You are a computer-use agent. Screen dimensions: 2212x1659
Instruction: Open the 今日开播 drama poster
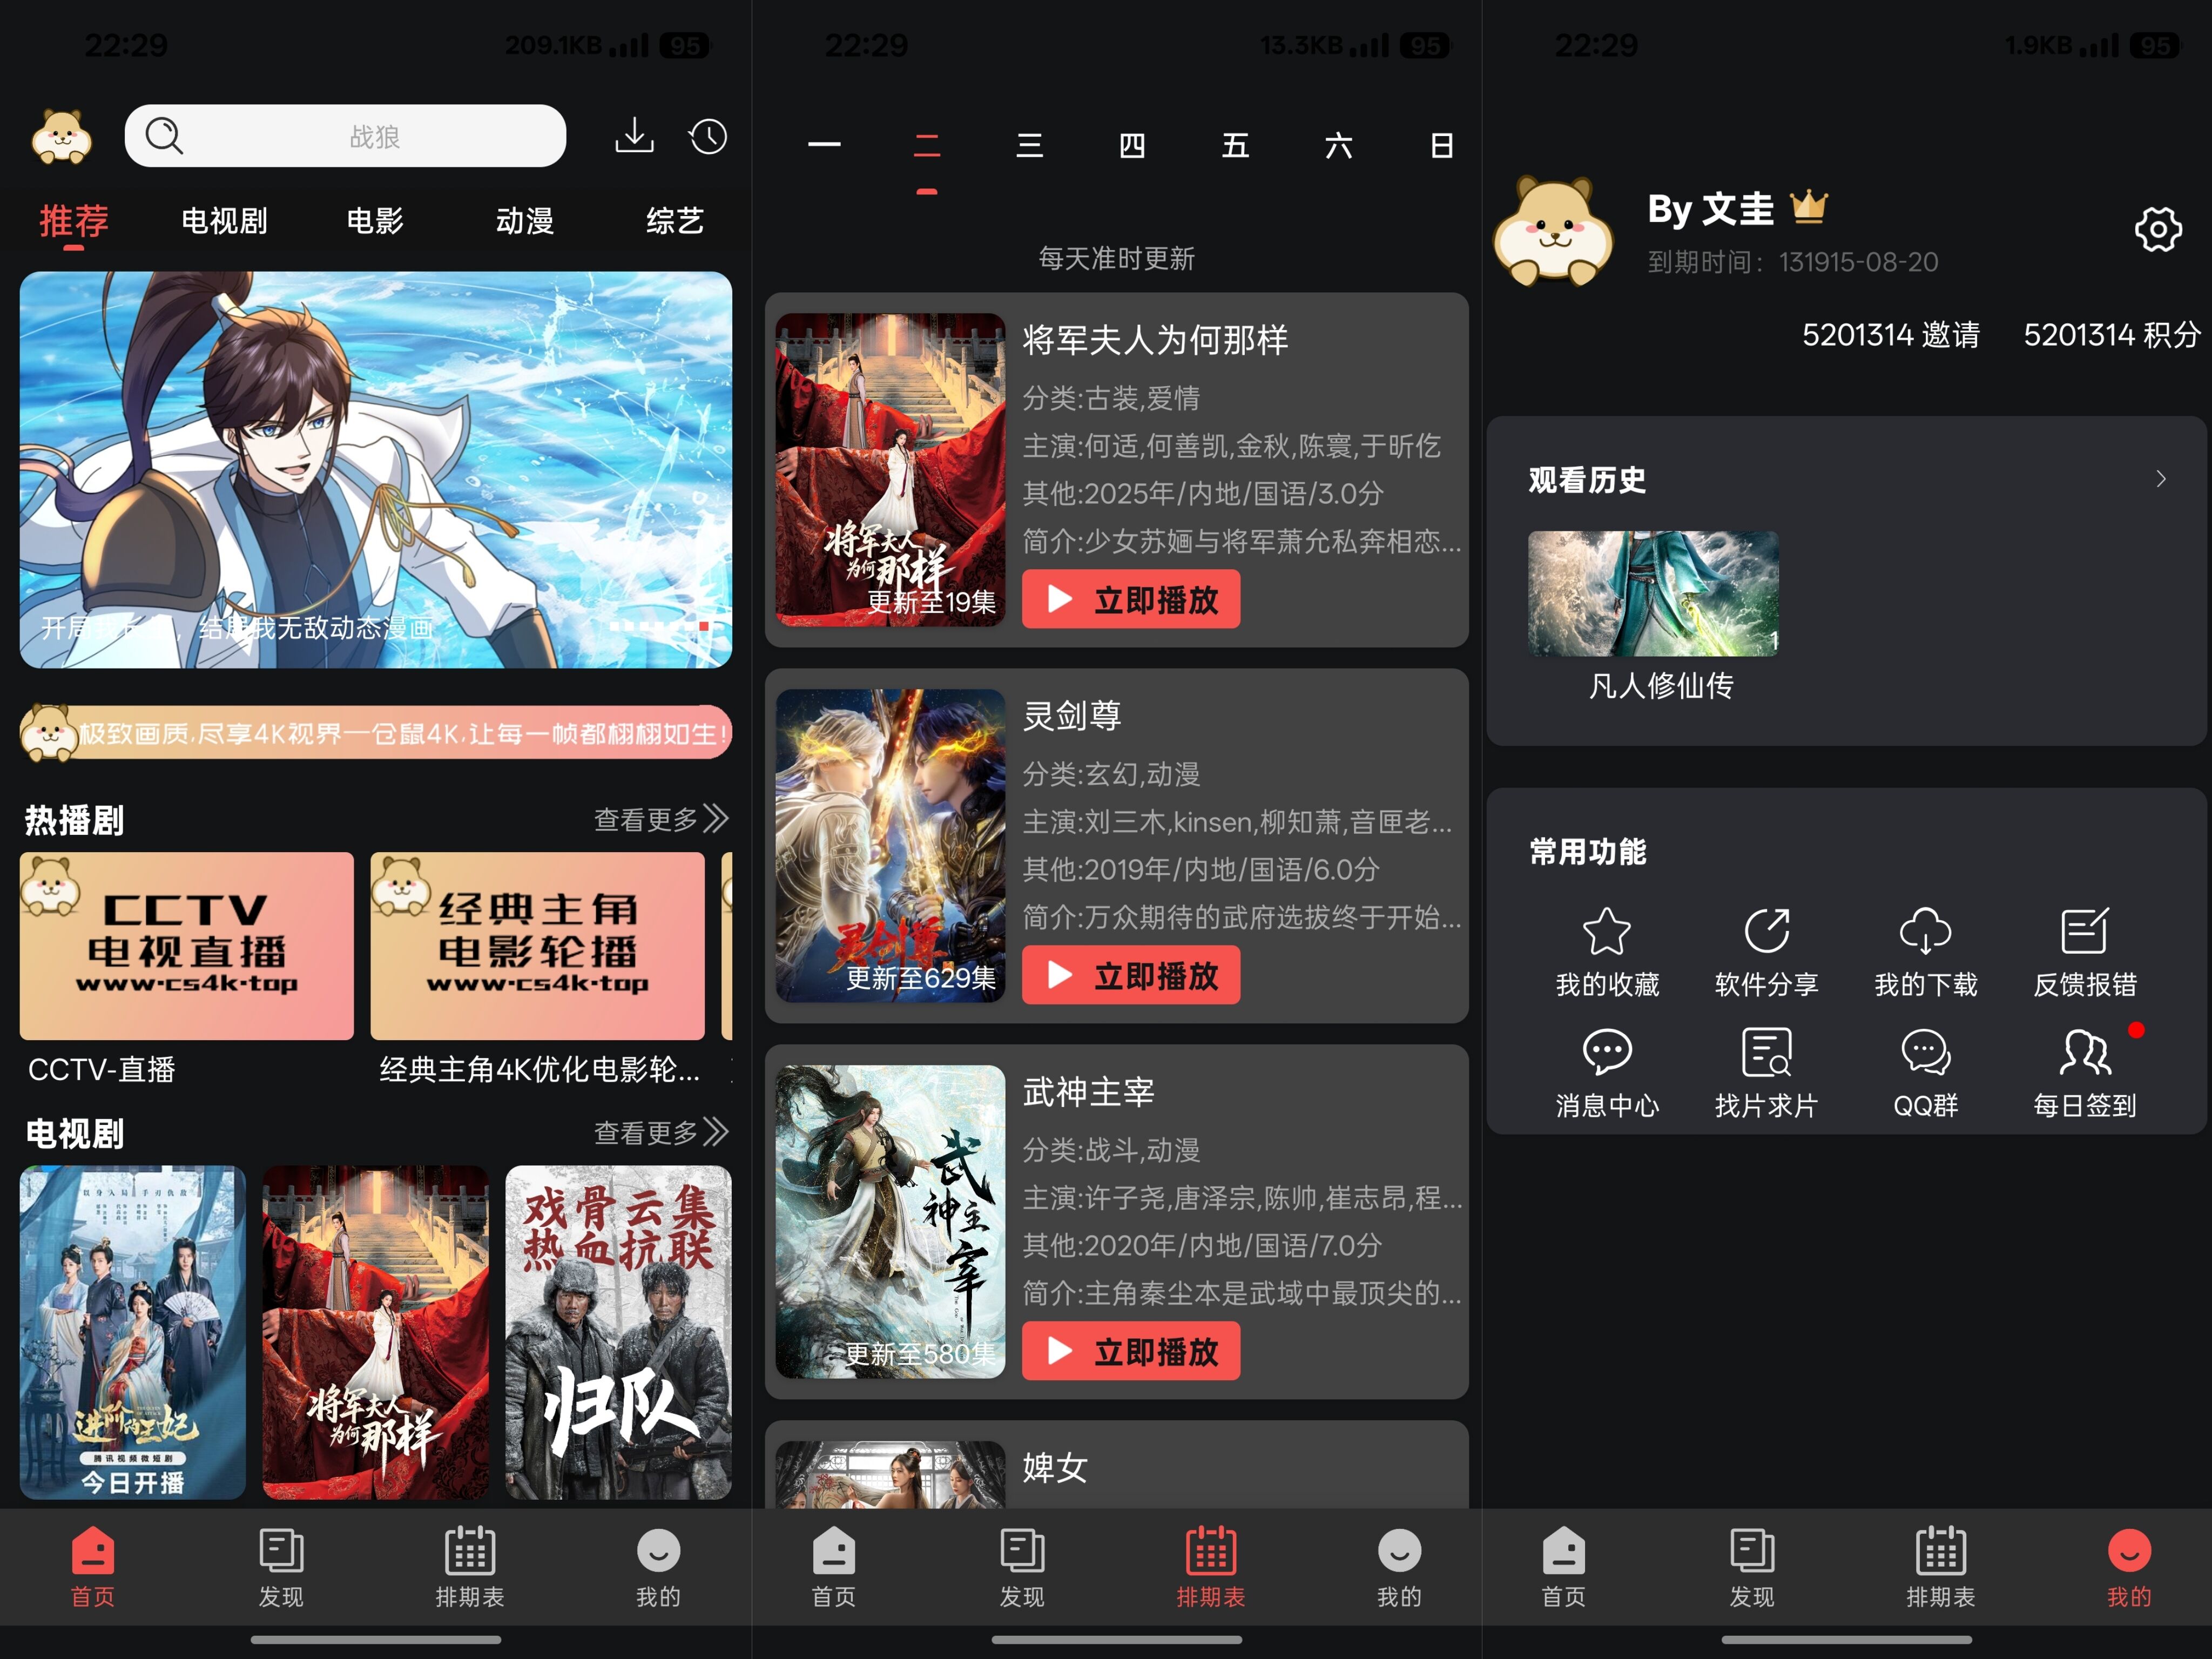(133, 1332)
